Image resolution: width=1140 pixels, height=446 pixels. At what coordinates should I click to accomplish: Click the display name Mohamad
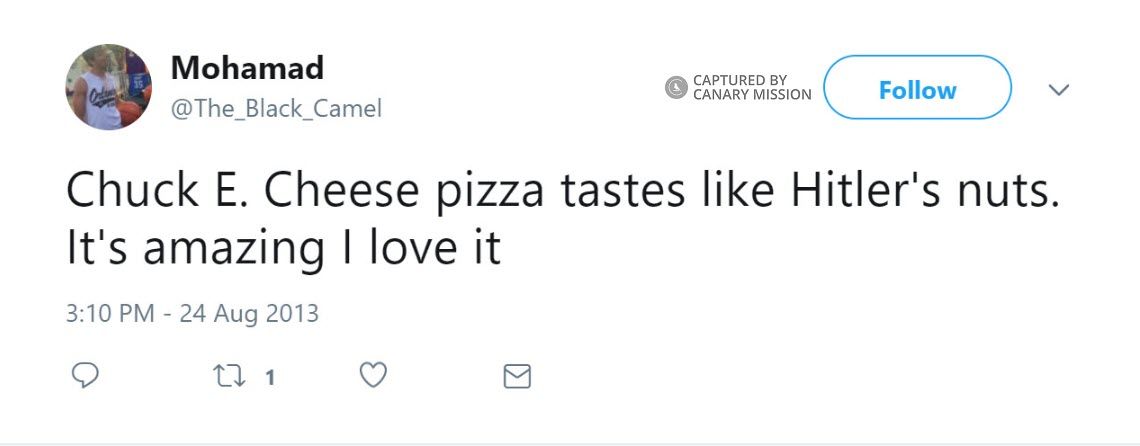tap(247, 68)
